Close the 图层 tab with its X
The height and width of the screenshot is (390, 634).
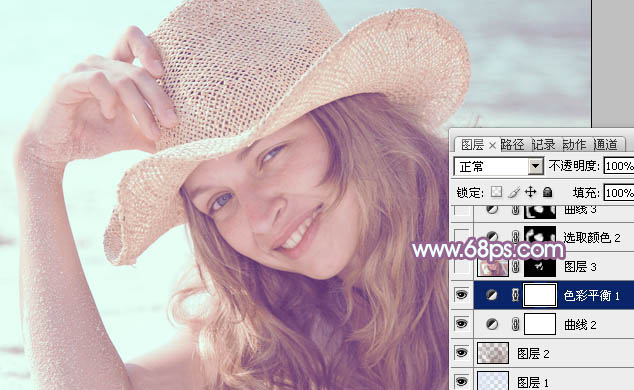(492, 145)
